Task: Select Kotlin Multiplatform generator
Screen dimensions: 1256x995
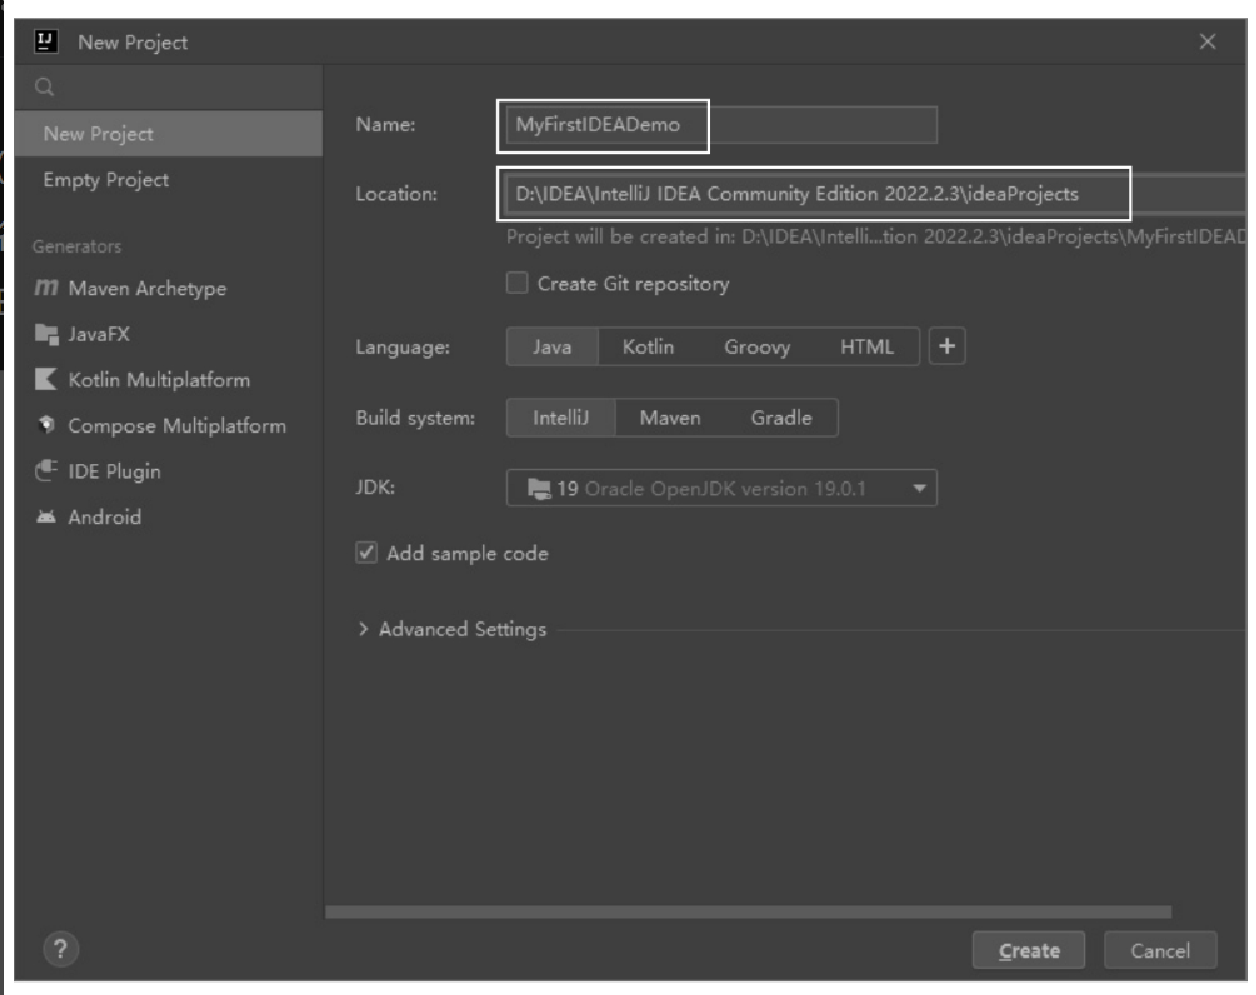Action: click(x=169, y=380)
